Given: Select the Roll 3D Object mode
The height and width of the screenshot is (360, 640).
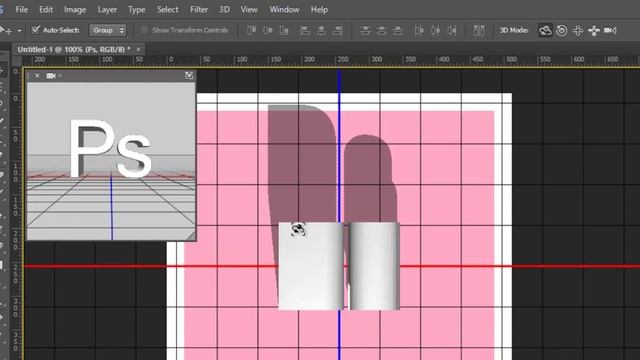Looking at the screenshot, I should point(562,30).
